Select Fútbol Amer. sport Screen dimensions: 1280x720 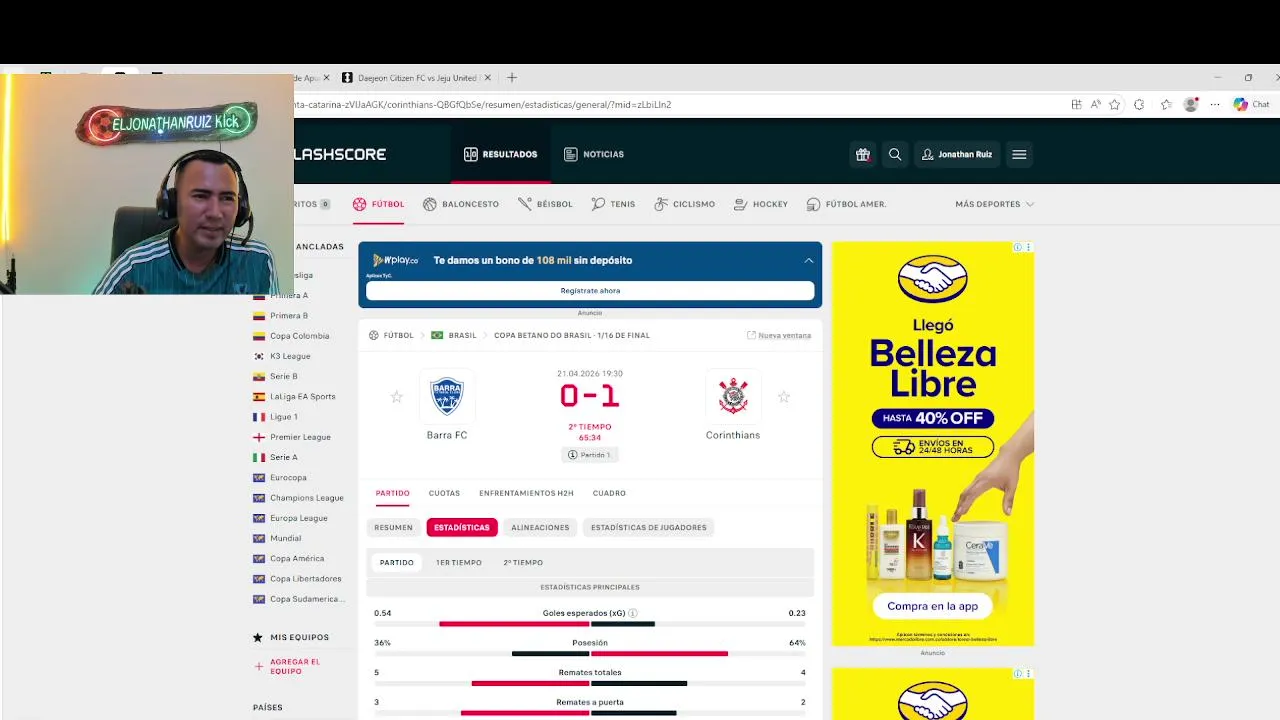(x=847, y=204)
